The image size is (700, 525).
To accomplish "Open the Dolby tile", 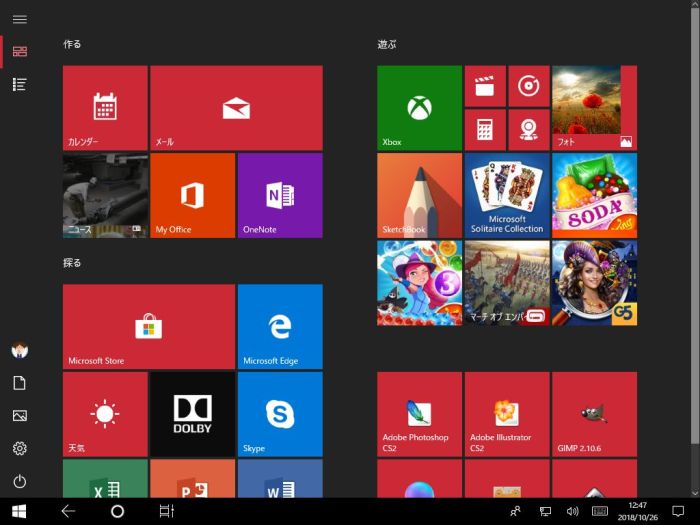I will point(192,413).
